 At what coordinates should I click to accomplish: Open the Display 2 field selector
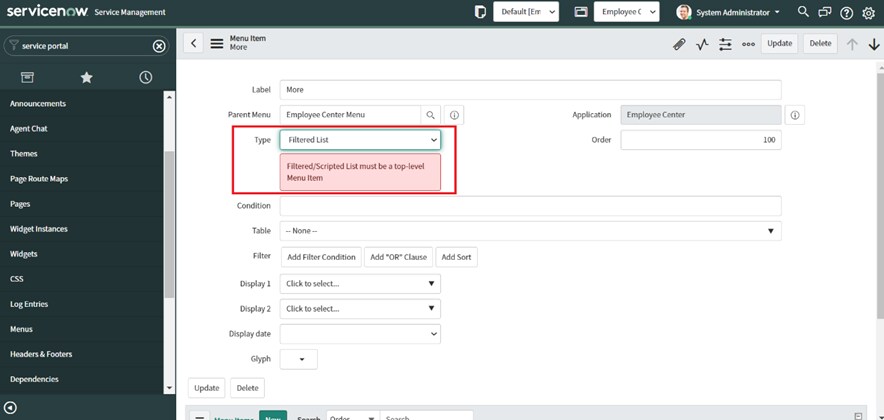pyautogui.click(x=360, y=309)
